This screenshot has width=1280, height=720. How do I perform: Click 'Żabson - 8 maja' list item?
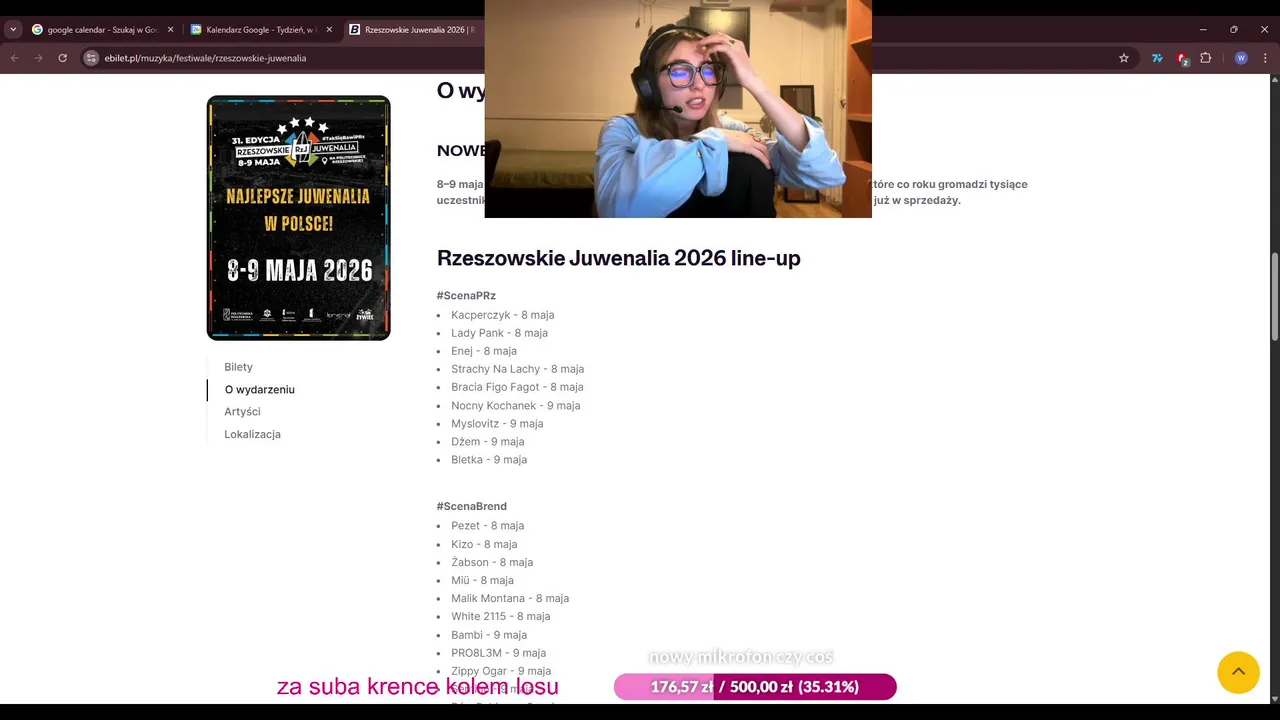(x=492, y=562)
